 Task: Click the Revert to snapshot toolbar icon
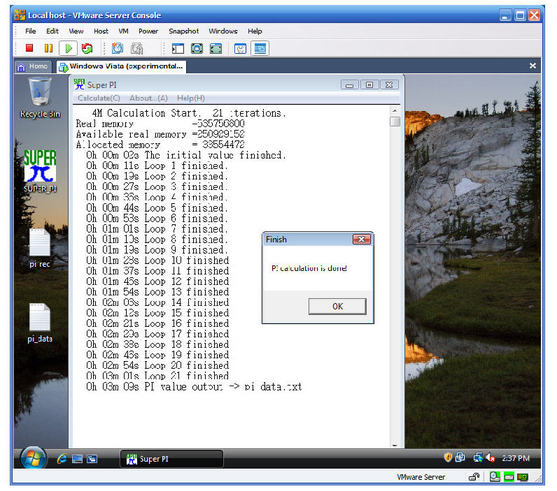pyautogui.click(x=137, y=48)
